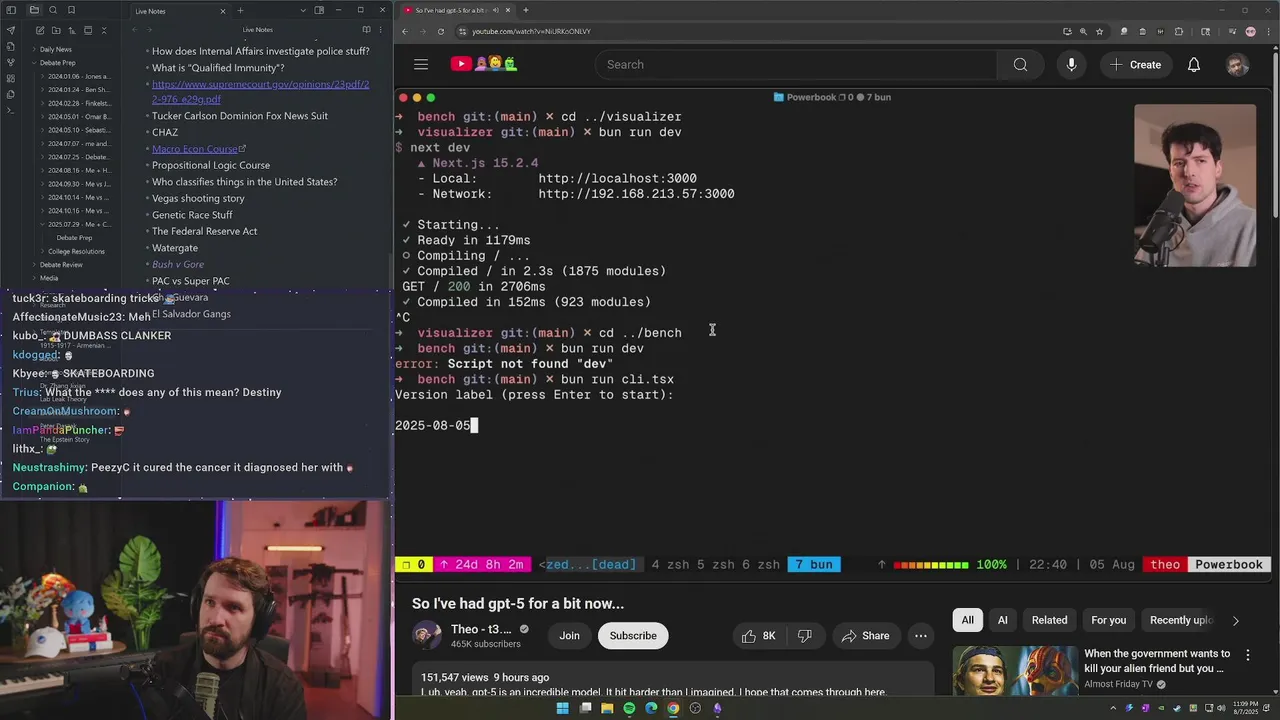
Task: Open Obsidian bookmarks icon
Action: [x=71, y=10]
